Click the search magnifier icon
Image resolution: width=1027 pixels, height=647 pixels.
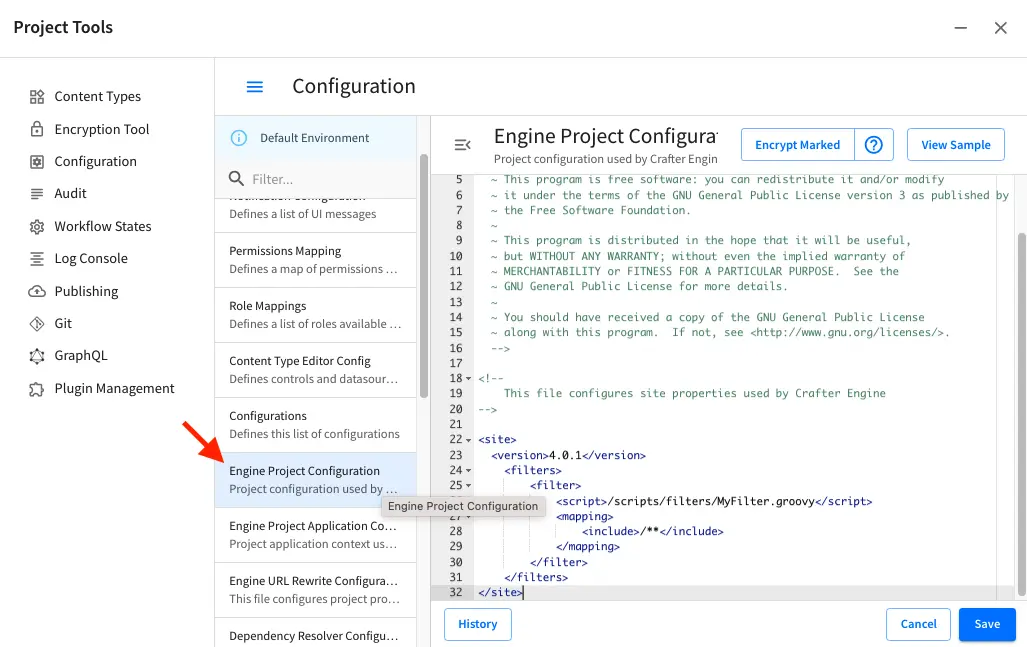236,178
